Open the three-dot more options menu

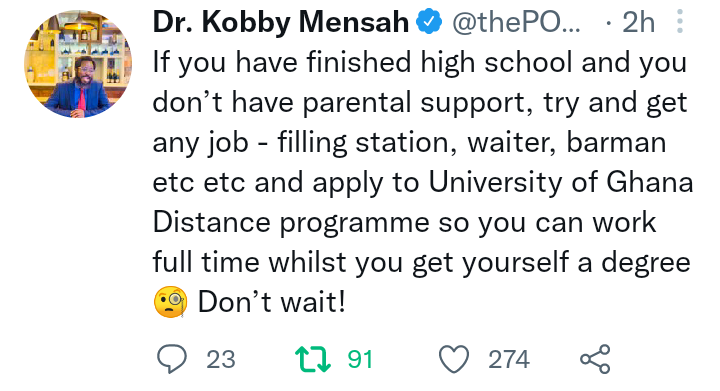[680, 21]
